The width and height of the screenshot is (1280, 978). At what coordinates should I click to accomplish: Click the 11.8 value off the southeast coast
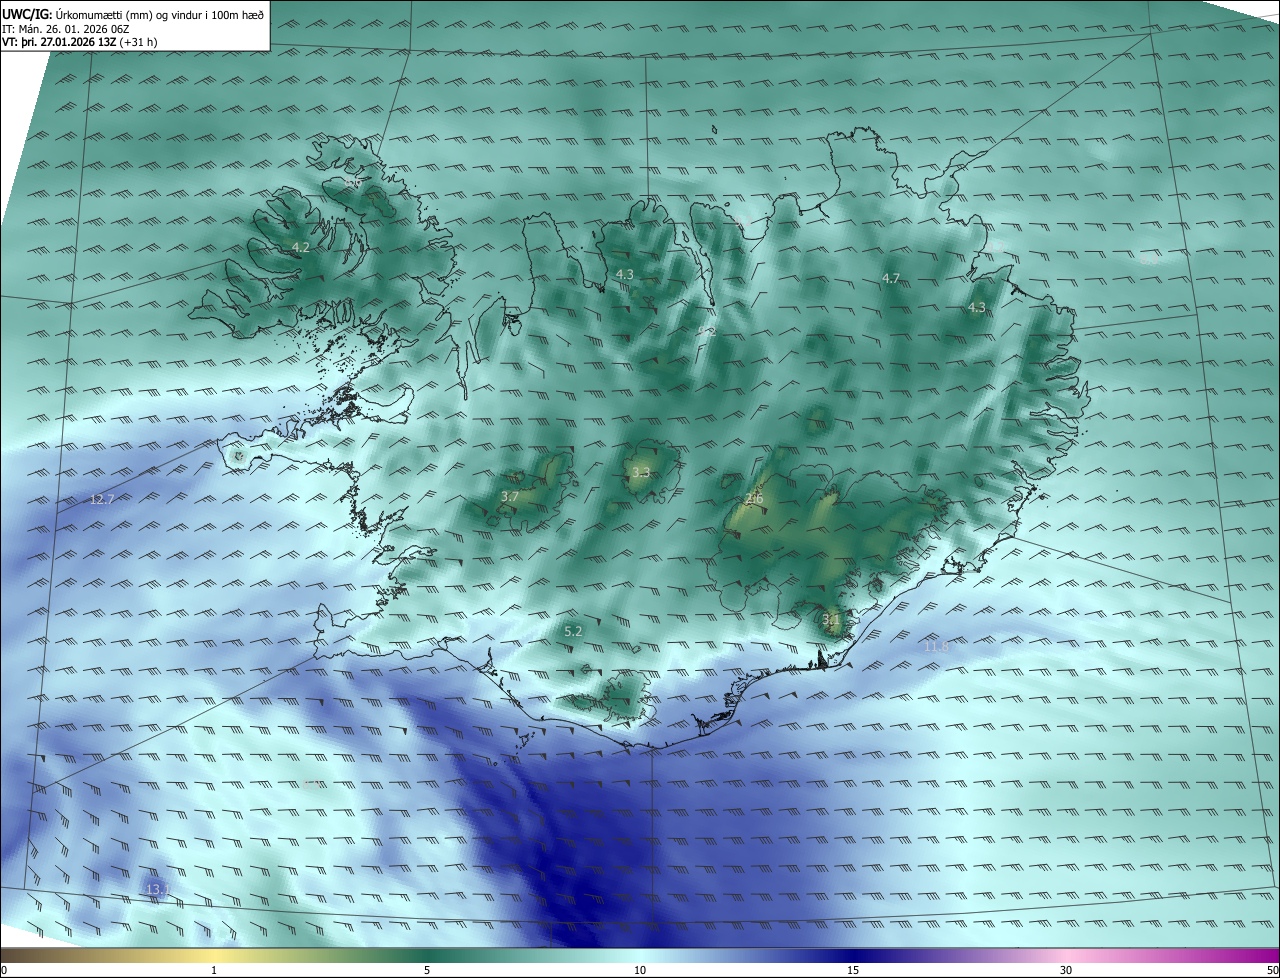coord(936,647)
